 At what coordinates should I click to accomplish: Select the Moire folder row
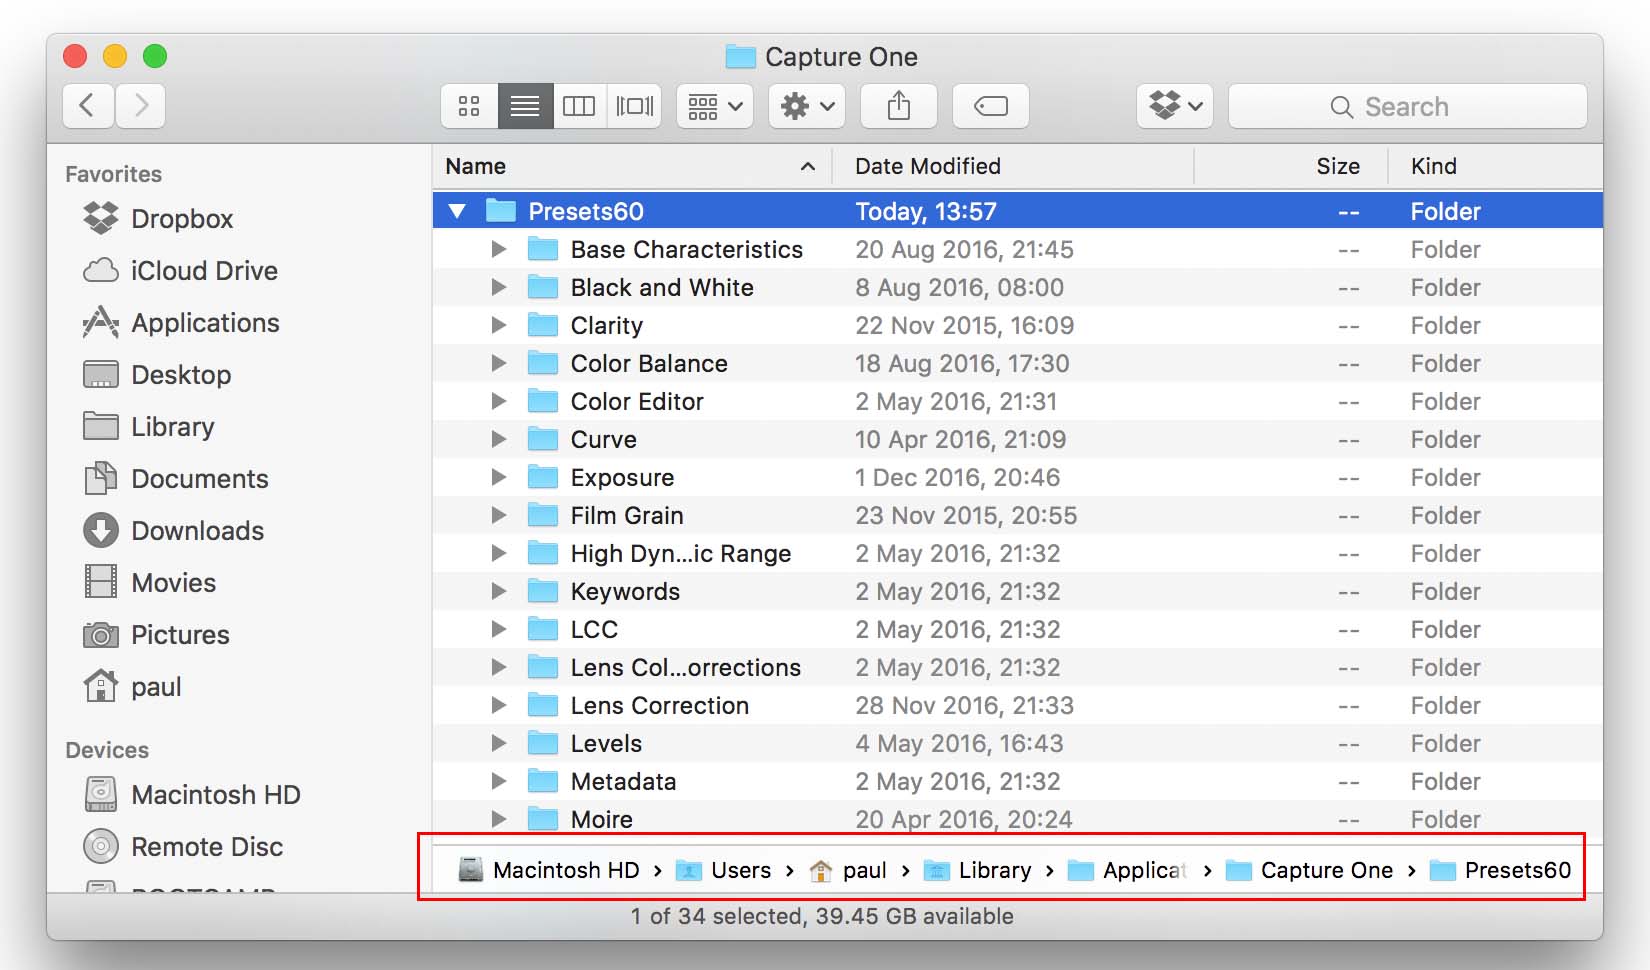point(1017,819)
